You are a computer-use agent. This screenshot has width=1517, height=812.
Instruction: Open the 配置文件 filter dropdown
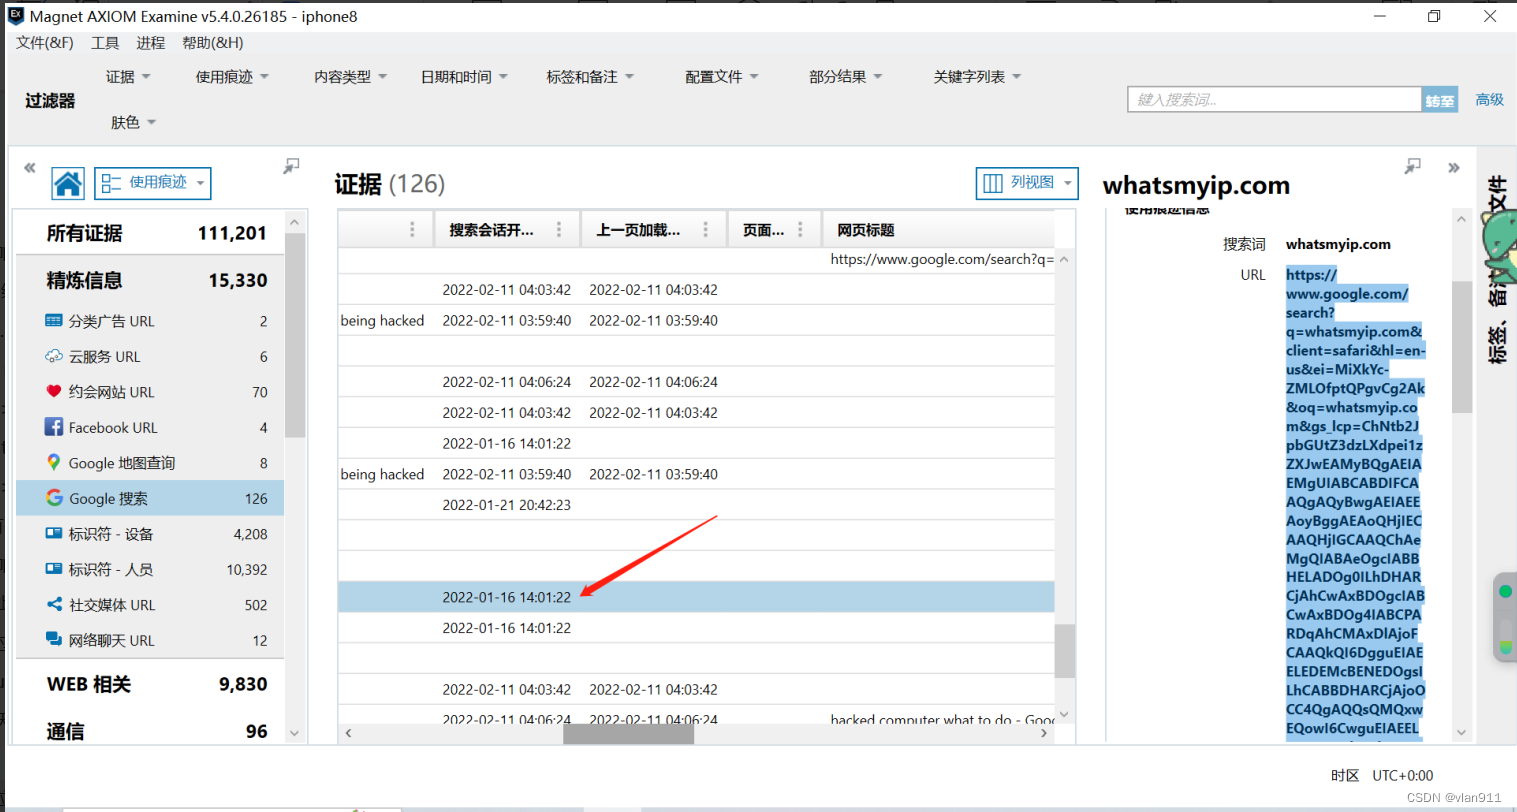point(722,77)
